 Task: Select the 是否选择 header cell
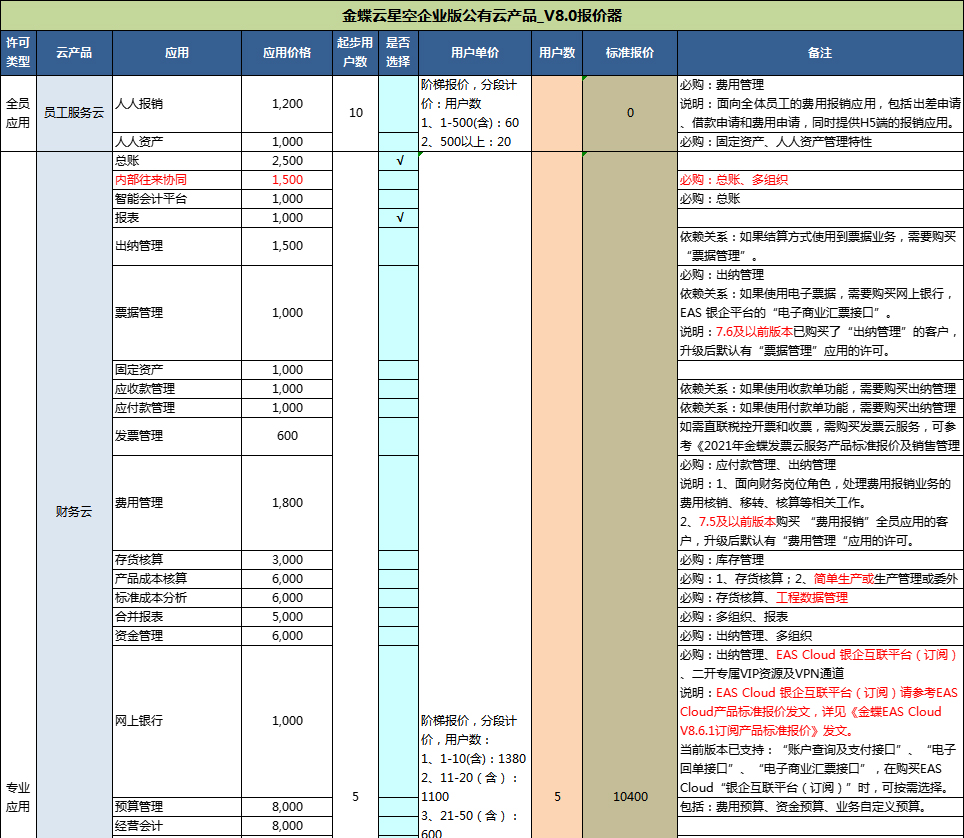point(398,53)
